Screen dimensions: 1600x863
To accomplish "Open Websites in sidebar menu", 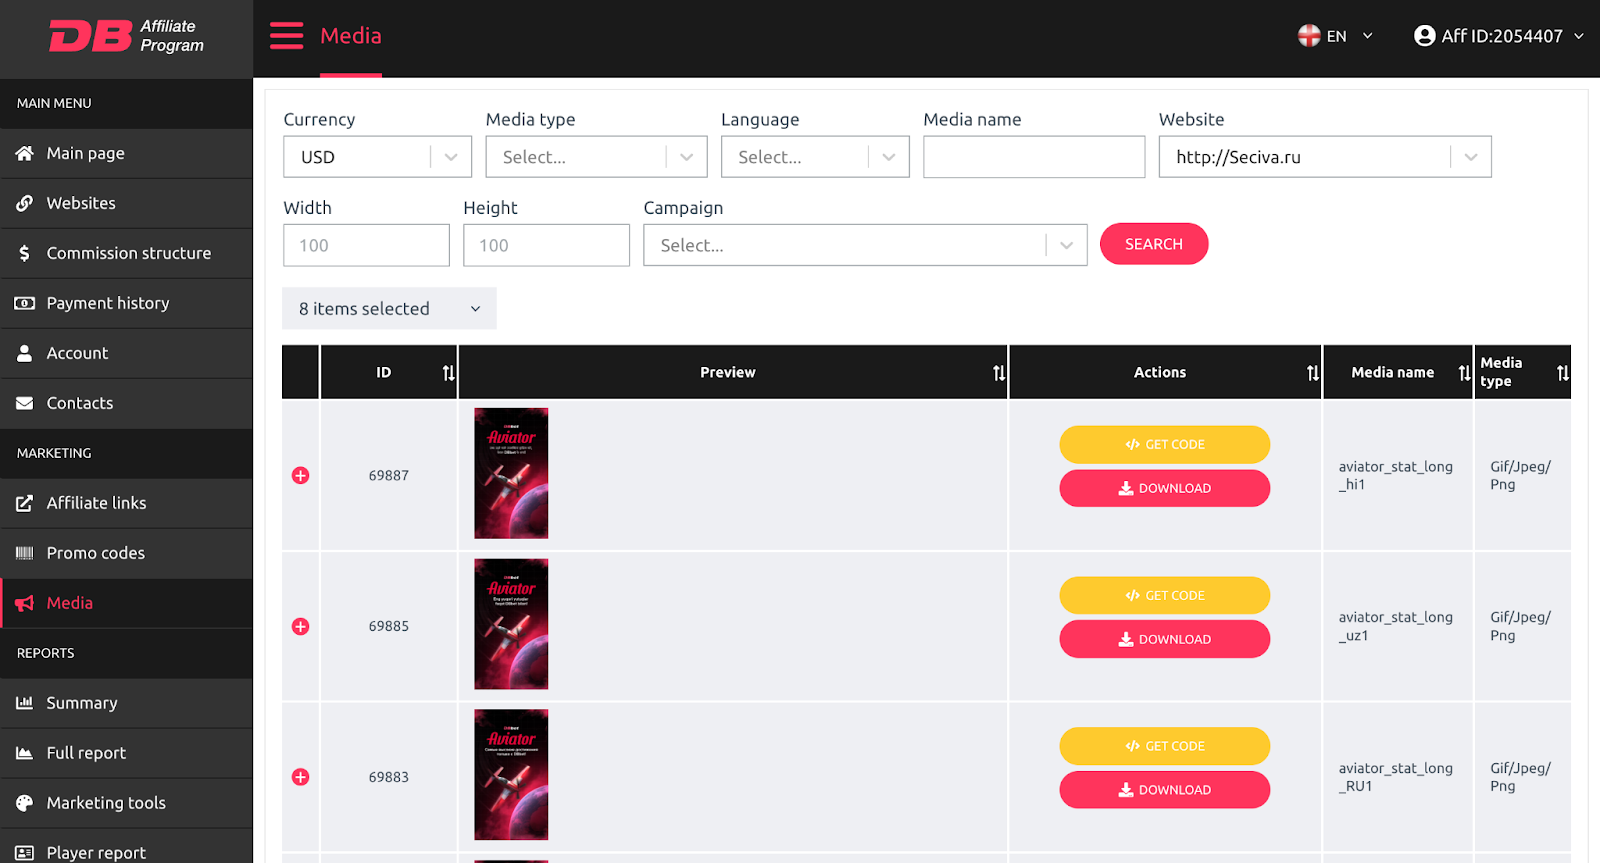I will point(126,203).
